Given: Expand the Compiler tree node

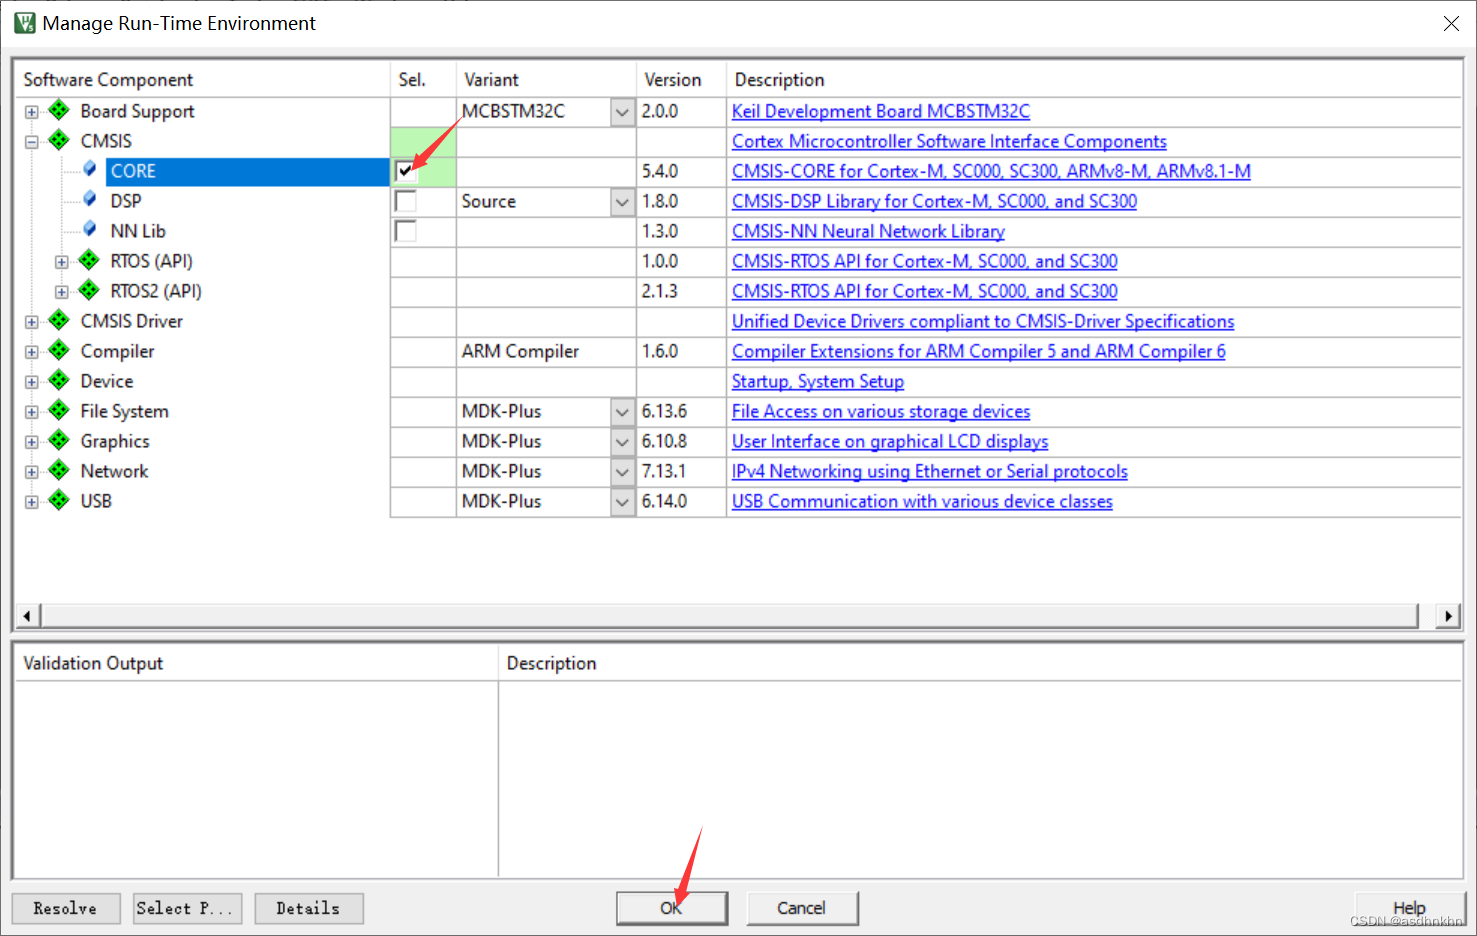Looking at the screenshot, I should (x=32, y=352).
